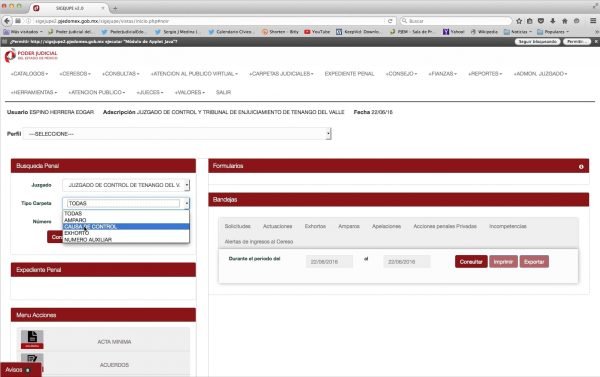This screenshot has height=377, width=600.
Task: Open the CARPETAS JUDICIALES menu
Action: click(281, 73)
